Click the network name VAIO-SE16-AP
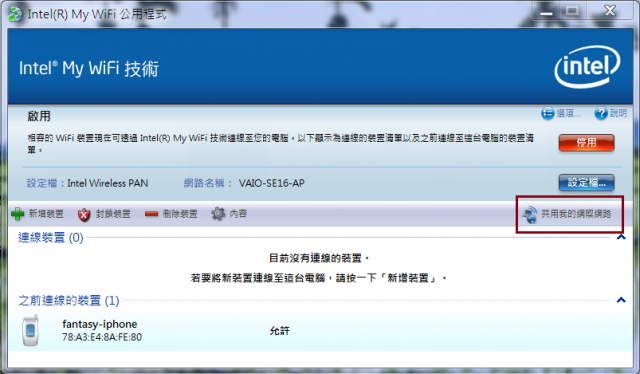The image size is (640, 374). coord(271,183)
